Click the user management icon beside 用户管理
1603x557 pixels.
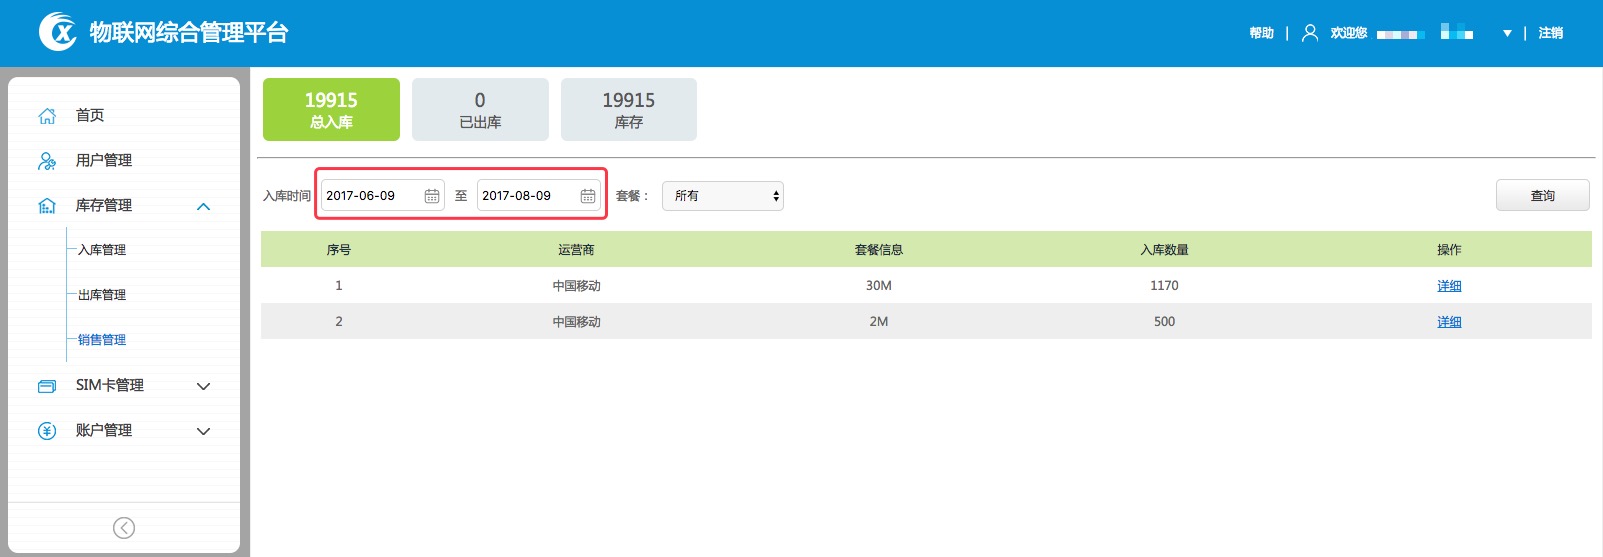(x=47, y=161)
